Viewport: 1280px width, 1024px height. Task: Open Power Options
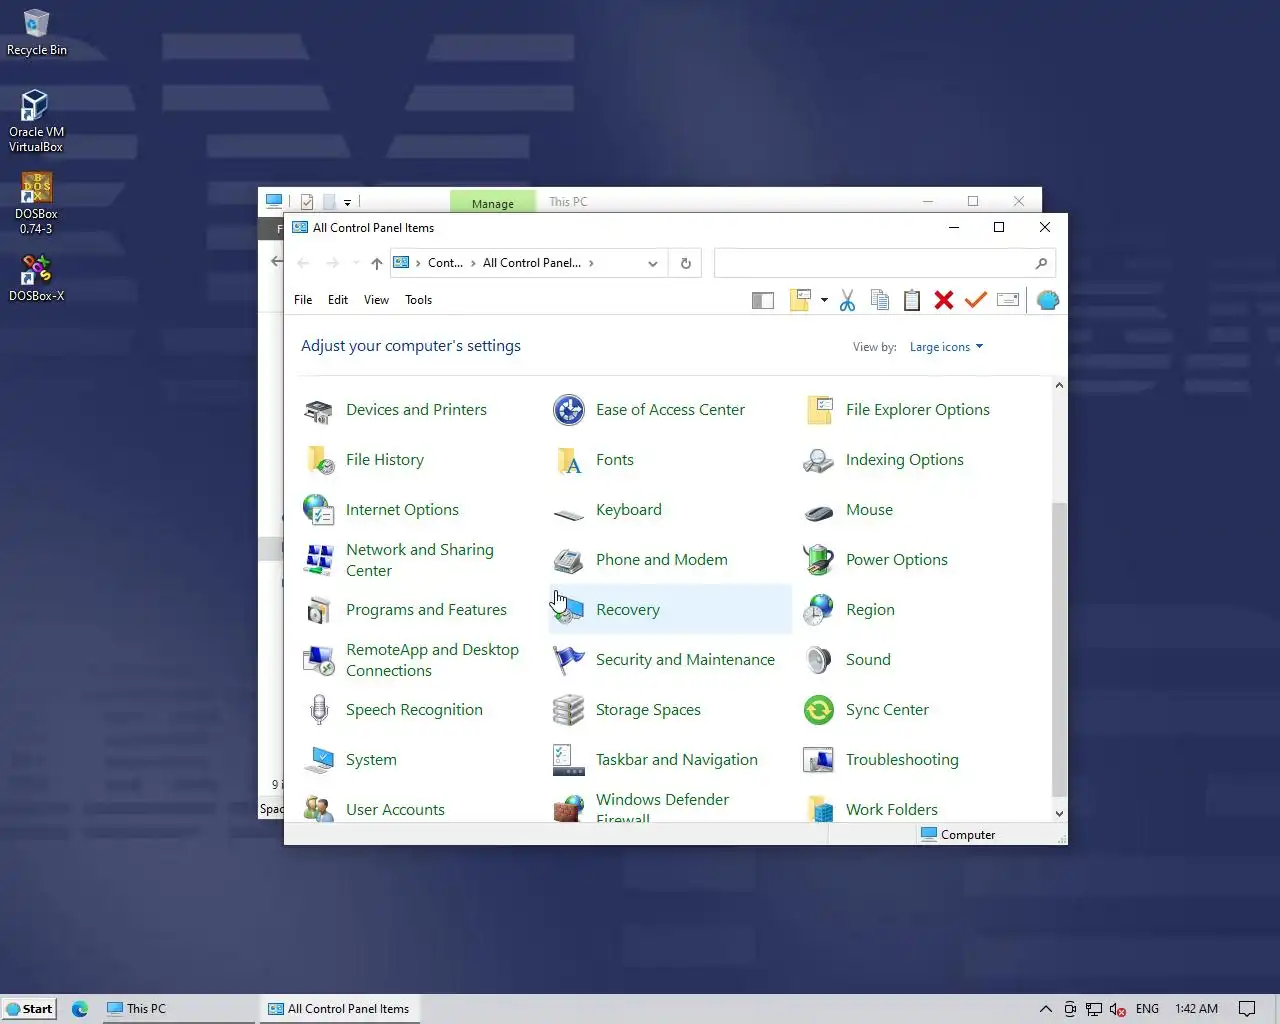[x=875, y=560]
